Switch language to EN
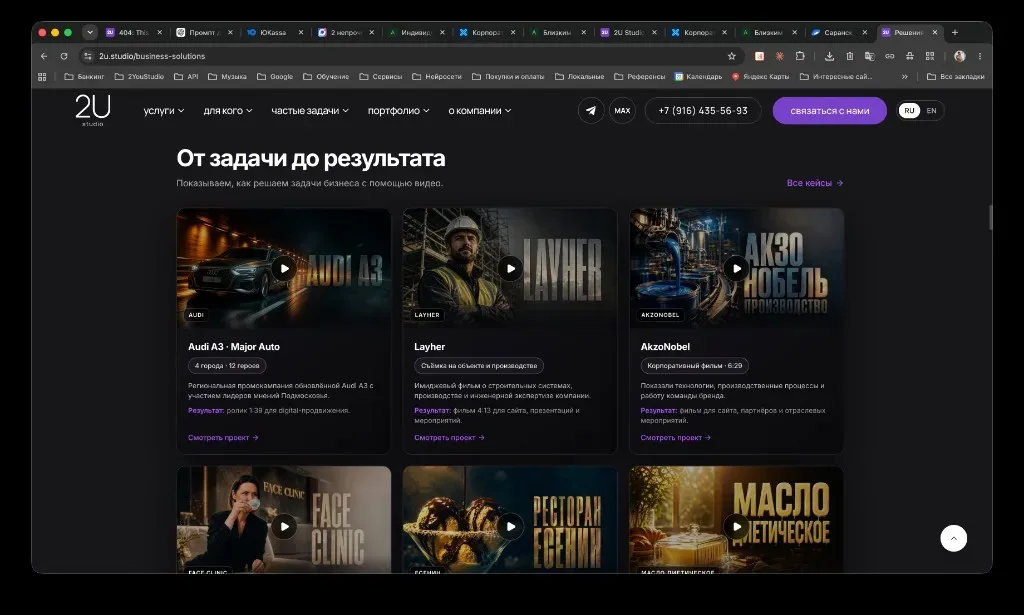The height and width of the screenshot is (615, 1024). (x=931, y=110)
